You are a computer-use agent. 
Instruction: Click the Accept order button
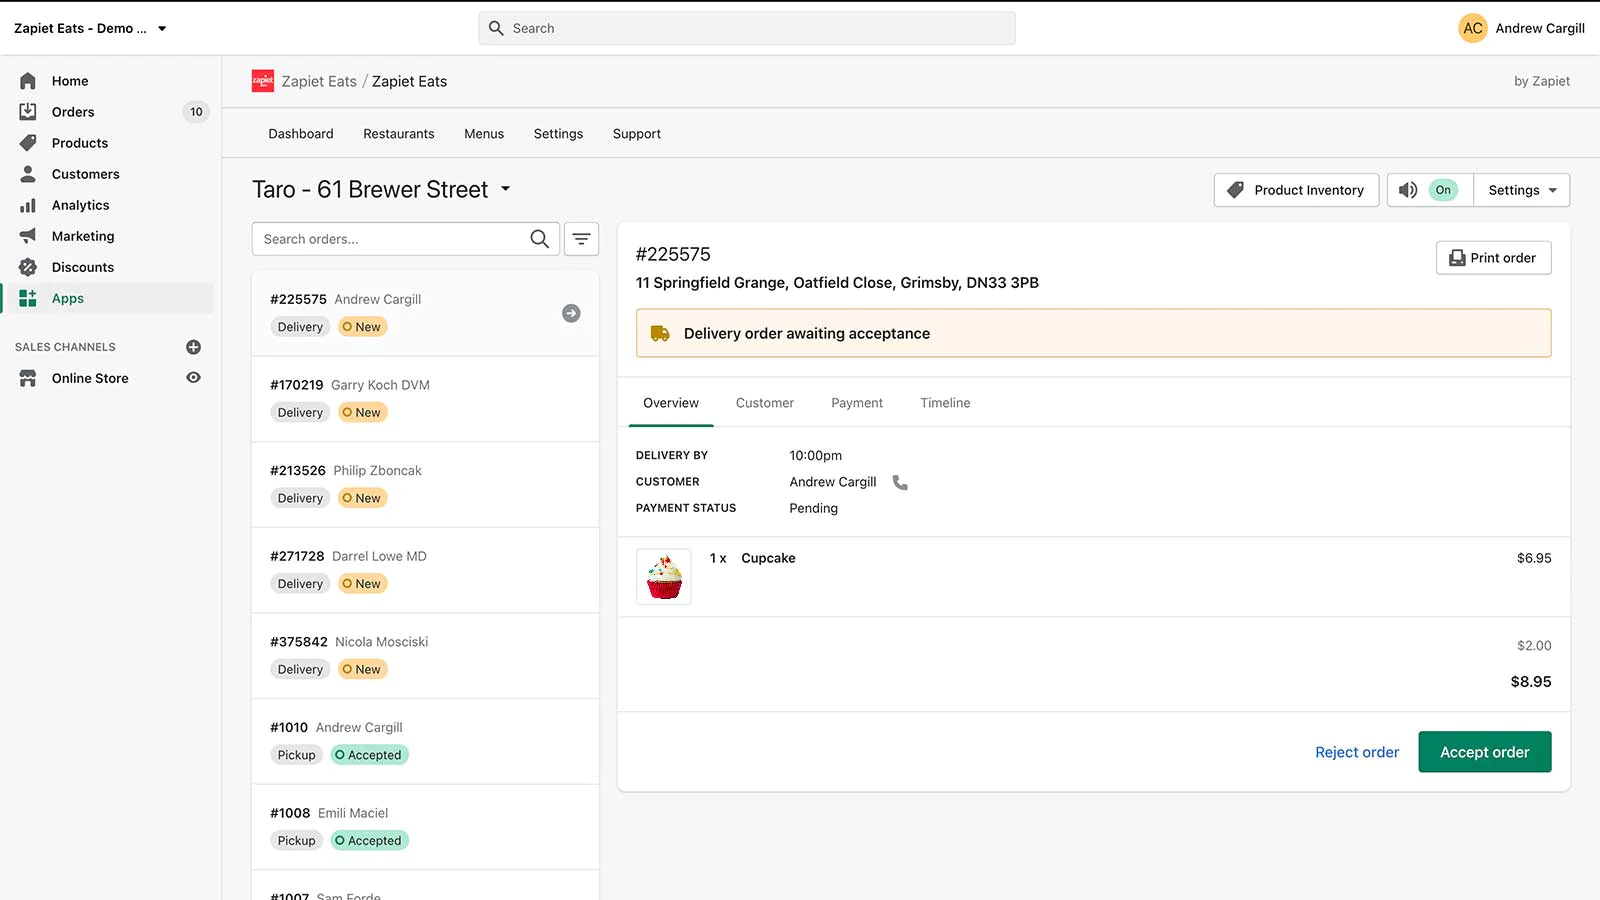coord(1484,752)
